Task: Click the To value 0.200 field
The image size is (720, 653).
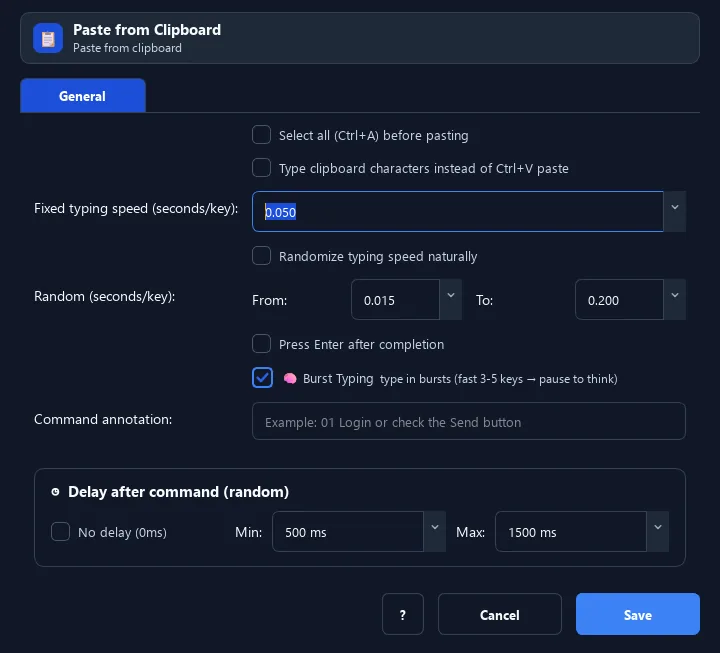Action: 619,299
